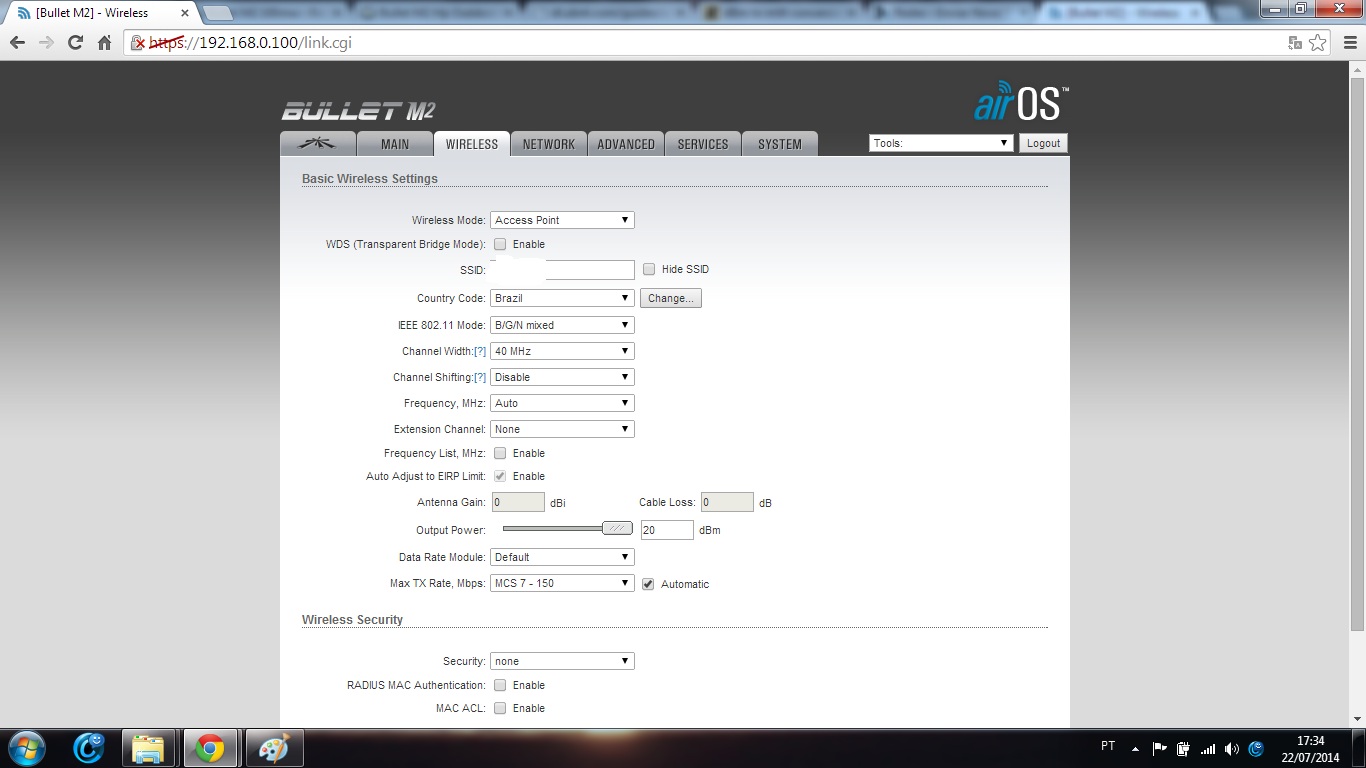Image resolution: width=1366 pixels, height=768 pixels.
Task: Select the WIRELESS tab
Action: point(472,144)
